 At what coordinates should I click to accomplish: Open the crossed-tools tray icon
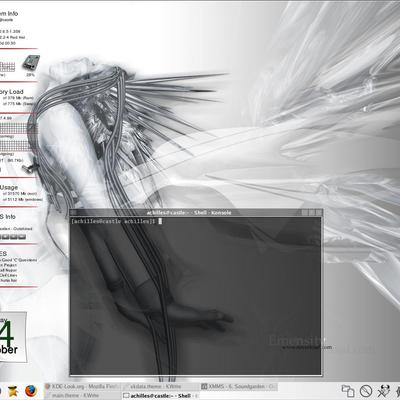[x=384, y=391]
